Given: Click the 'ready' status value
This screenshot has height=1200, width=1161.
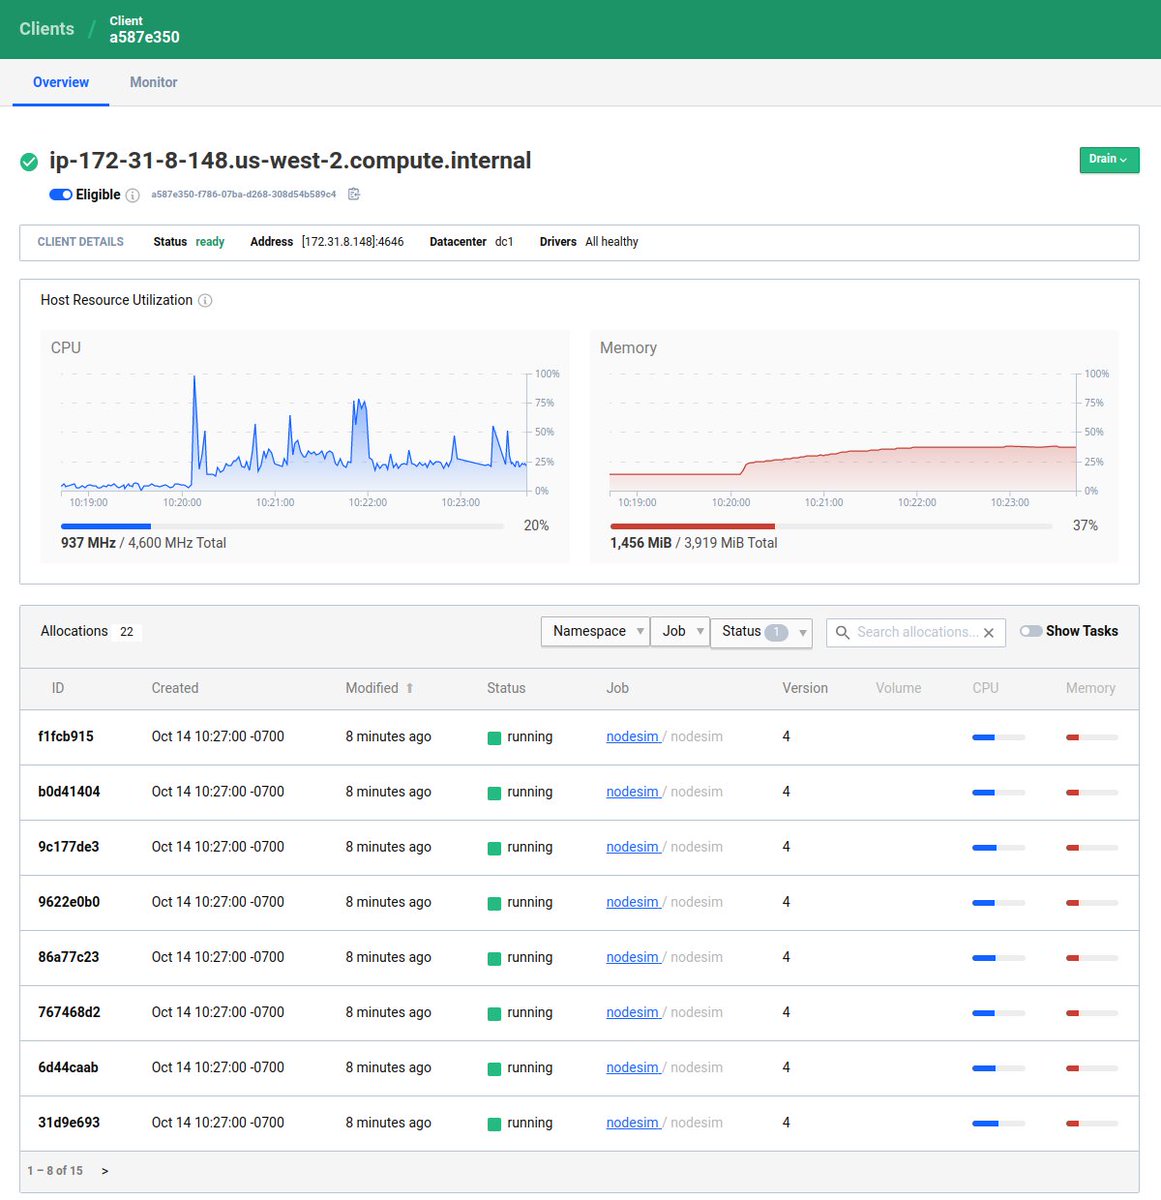Looking at the screenshot, I should click(x=210, y=242).
